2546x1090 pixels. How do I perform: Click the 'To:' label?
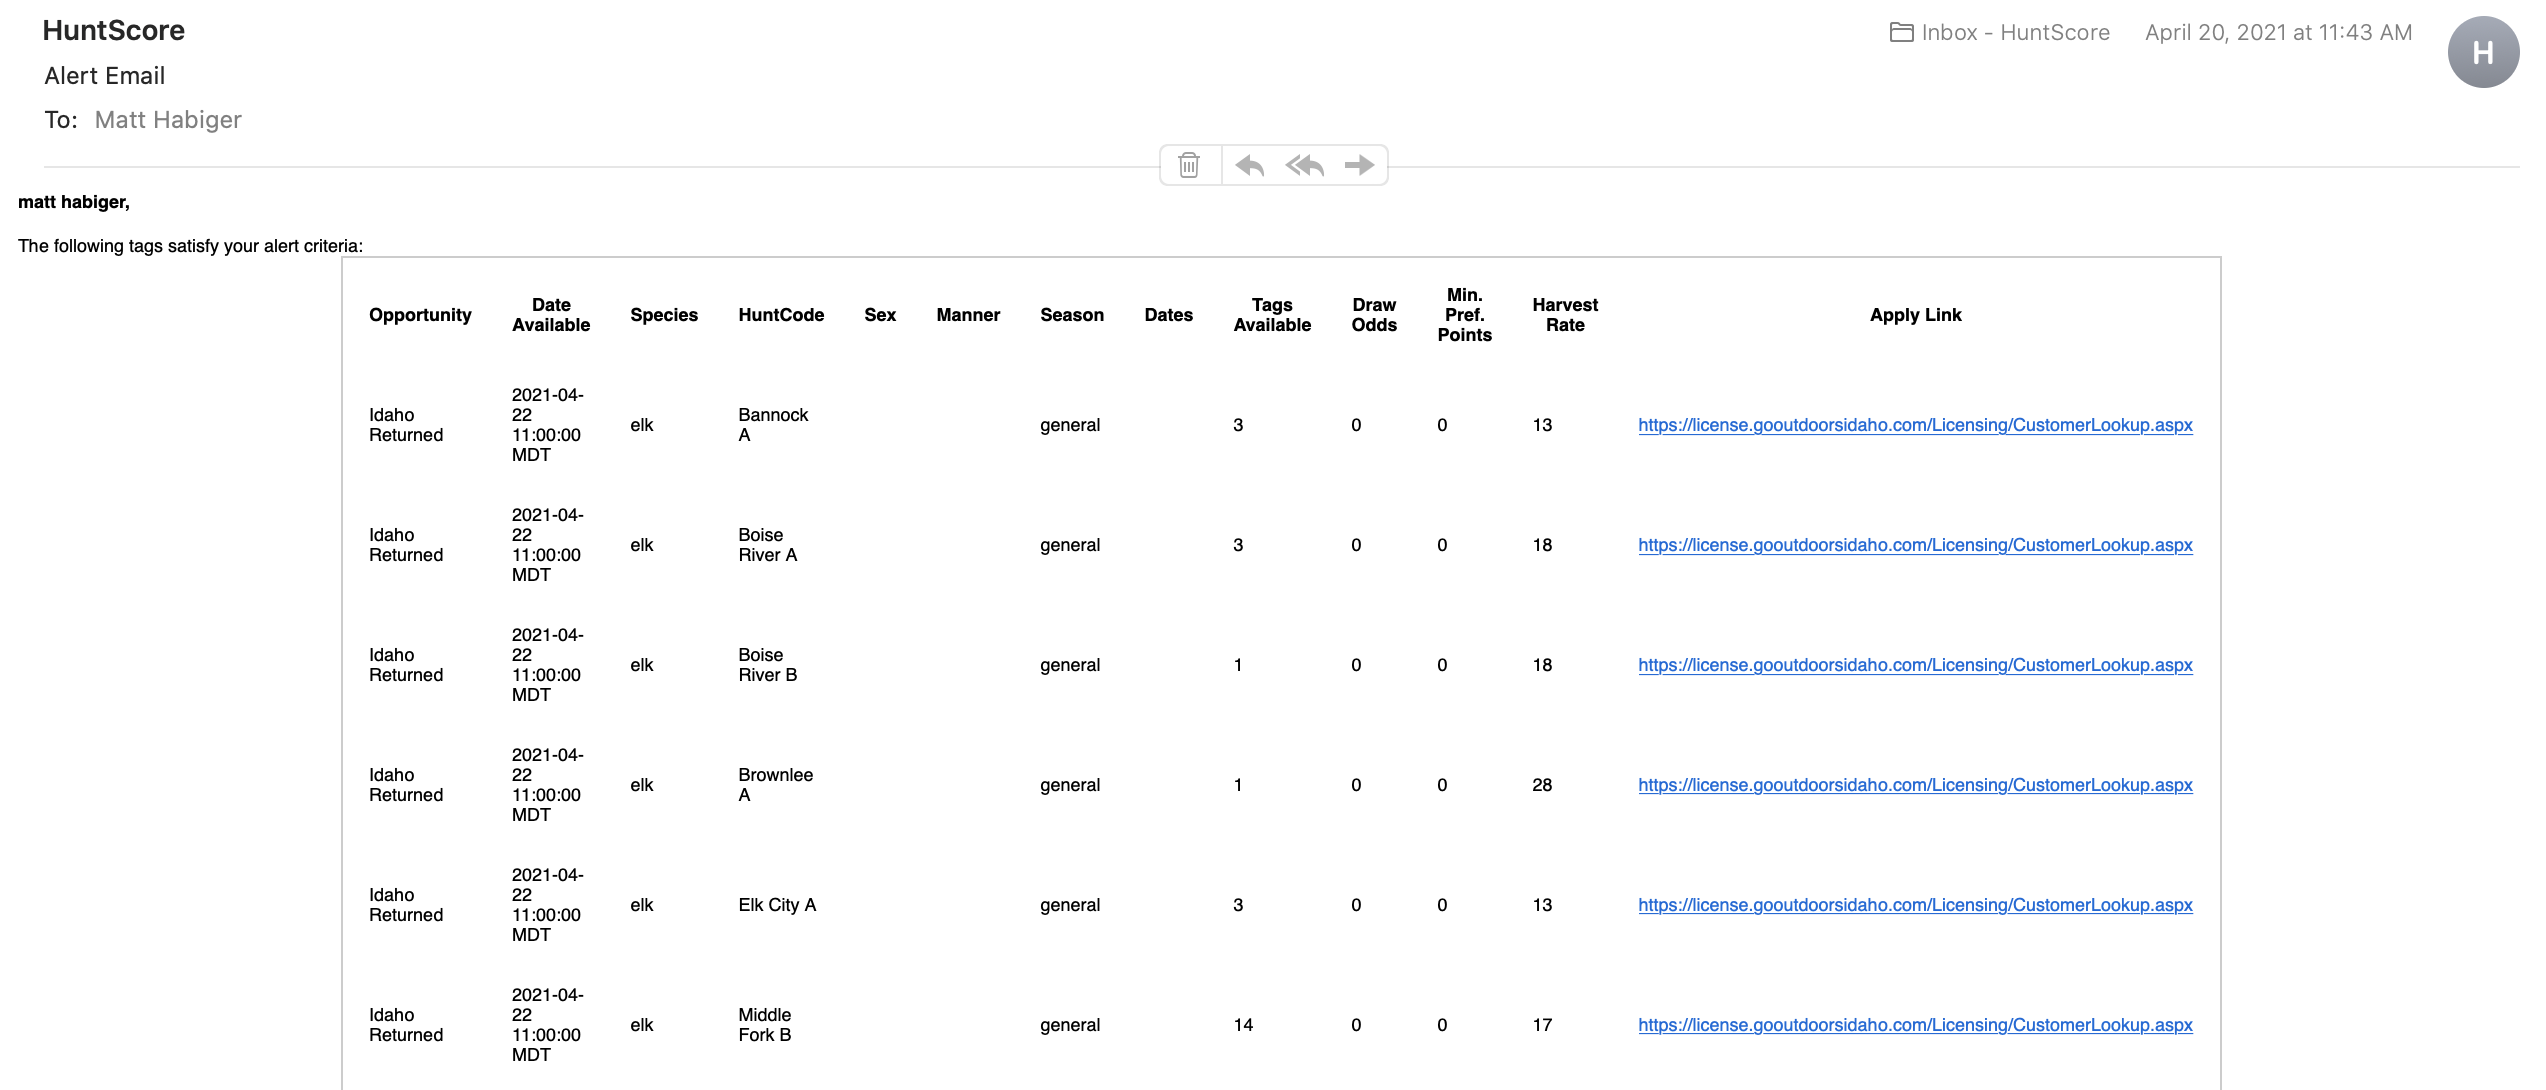[x=61, y=120]
